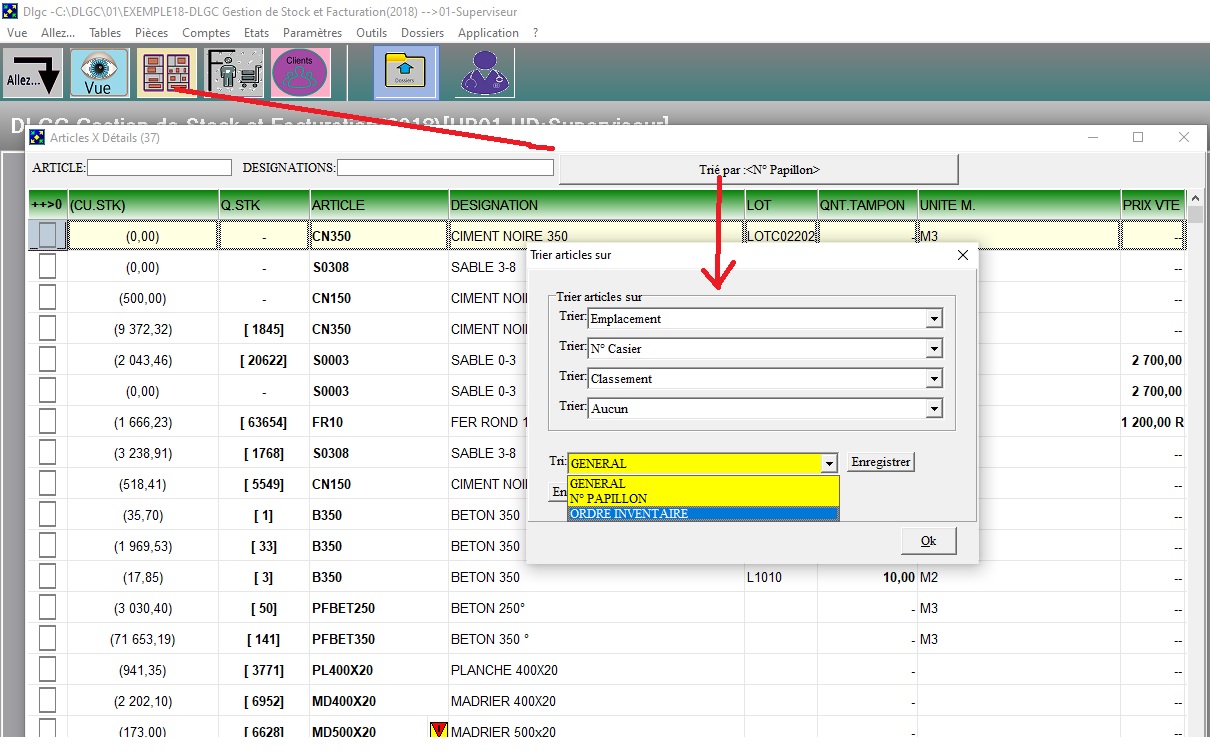Click the red marker on MADRIER 500x20
This screenshot has width=1210, height=756.
pos(437,732)
